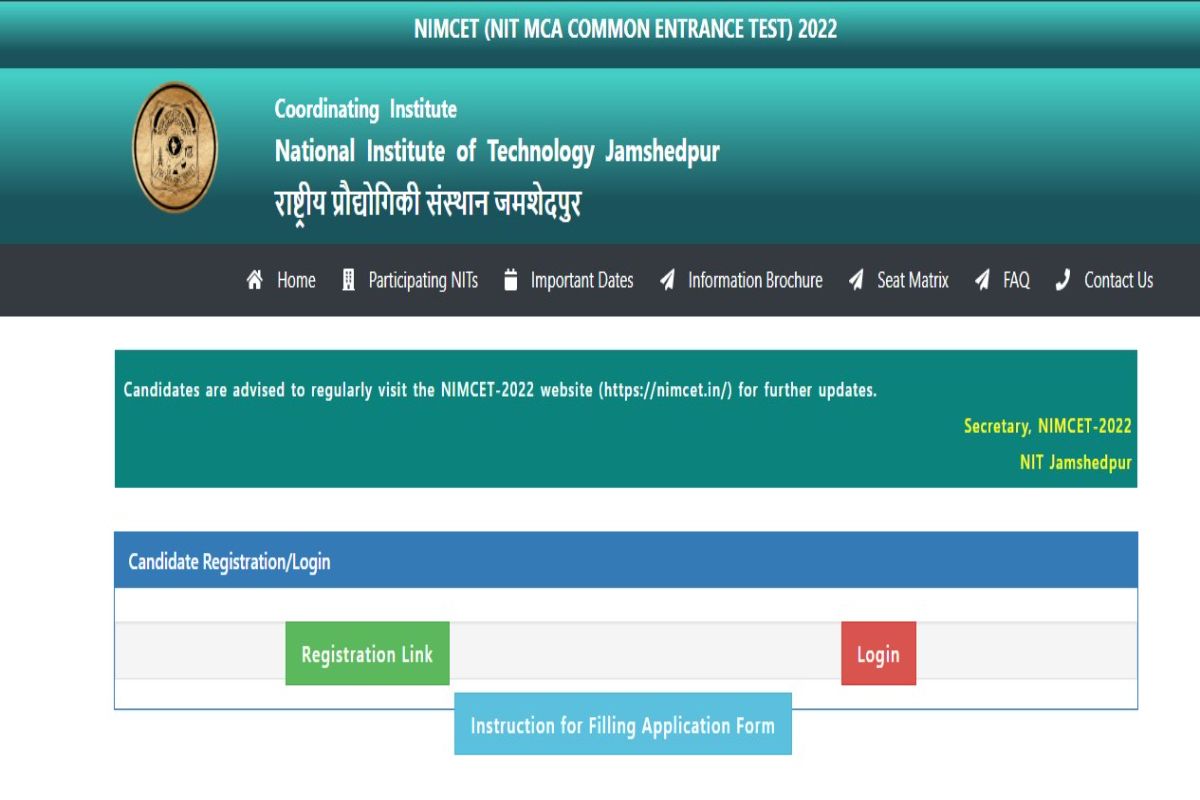Click the 'Candidates are advised' notice text
Image resolution: width=1200 pixels, height=800 pixels.
[x=500, y=390]
